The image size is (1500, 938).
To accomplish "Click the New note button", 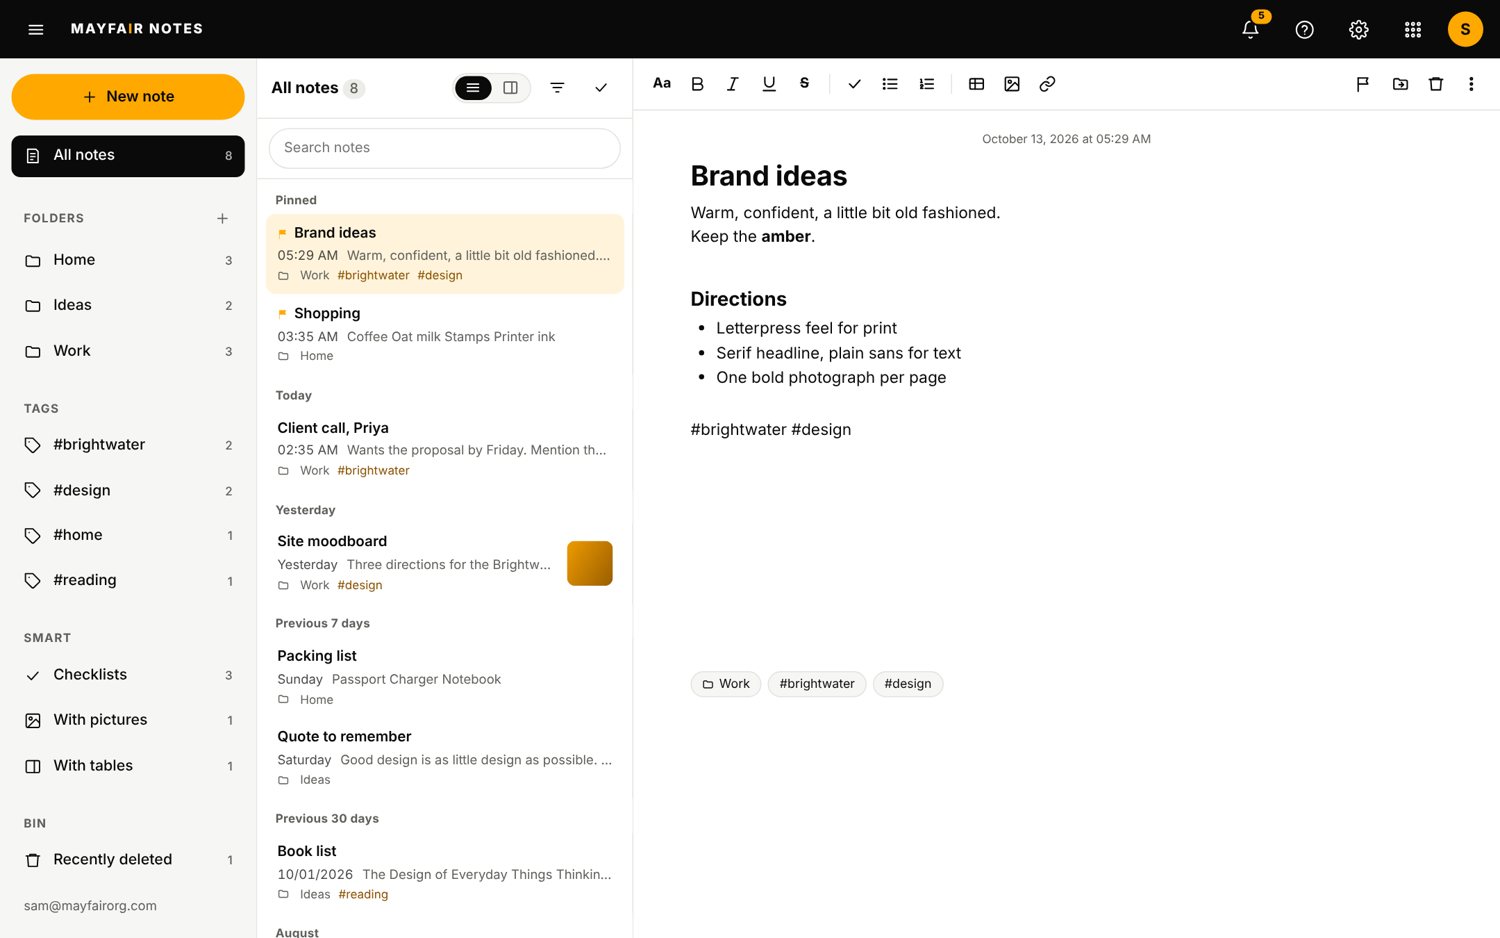I will [128, 97].
